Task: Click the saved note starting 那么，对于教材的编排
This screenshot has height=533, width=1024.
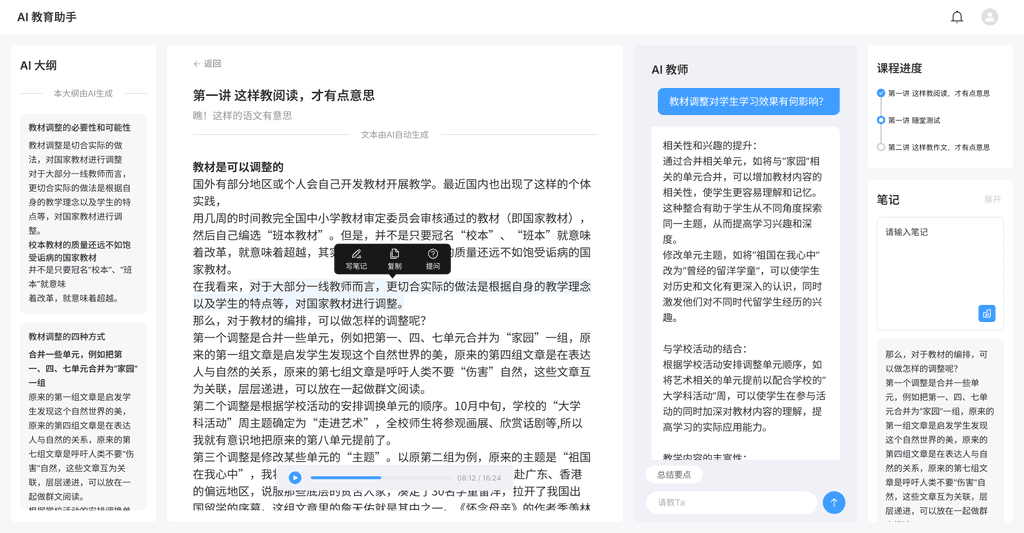Action: pyautogui.click(x=940, y=431)
